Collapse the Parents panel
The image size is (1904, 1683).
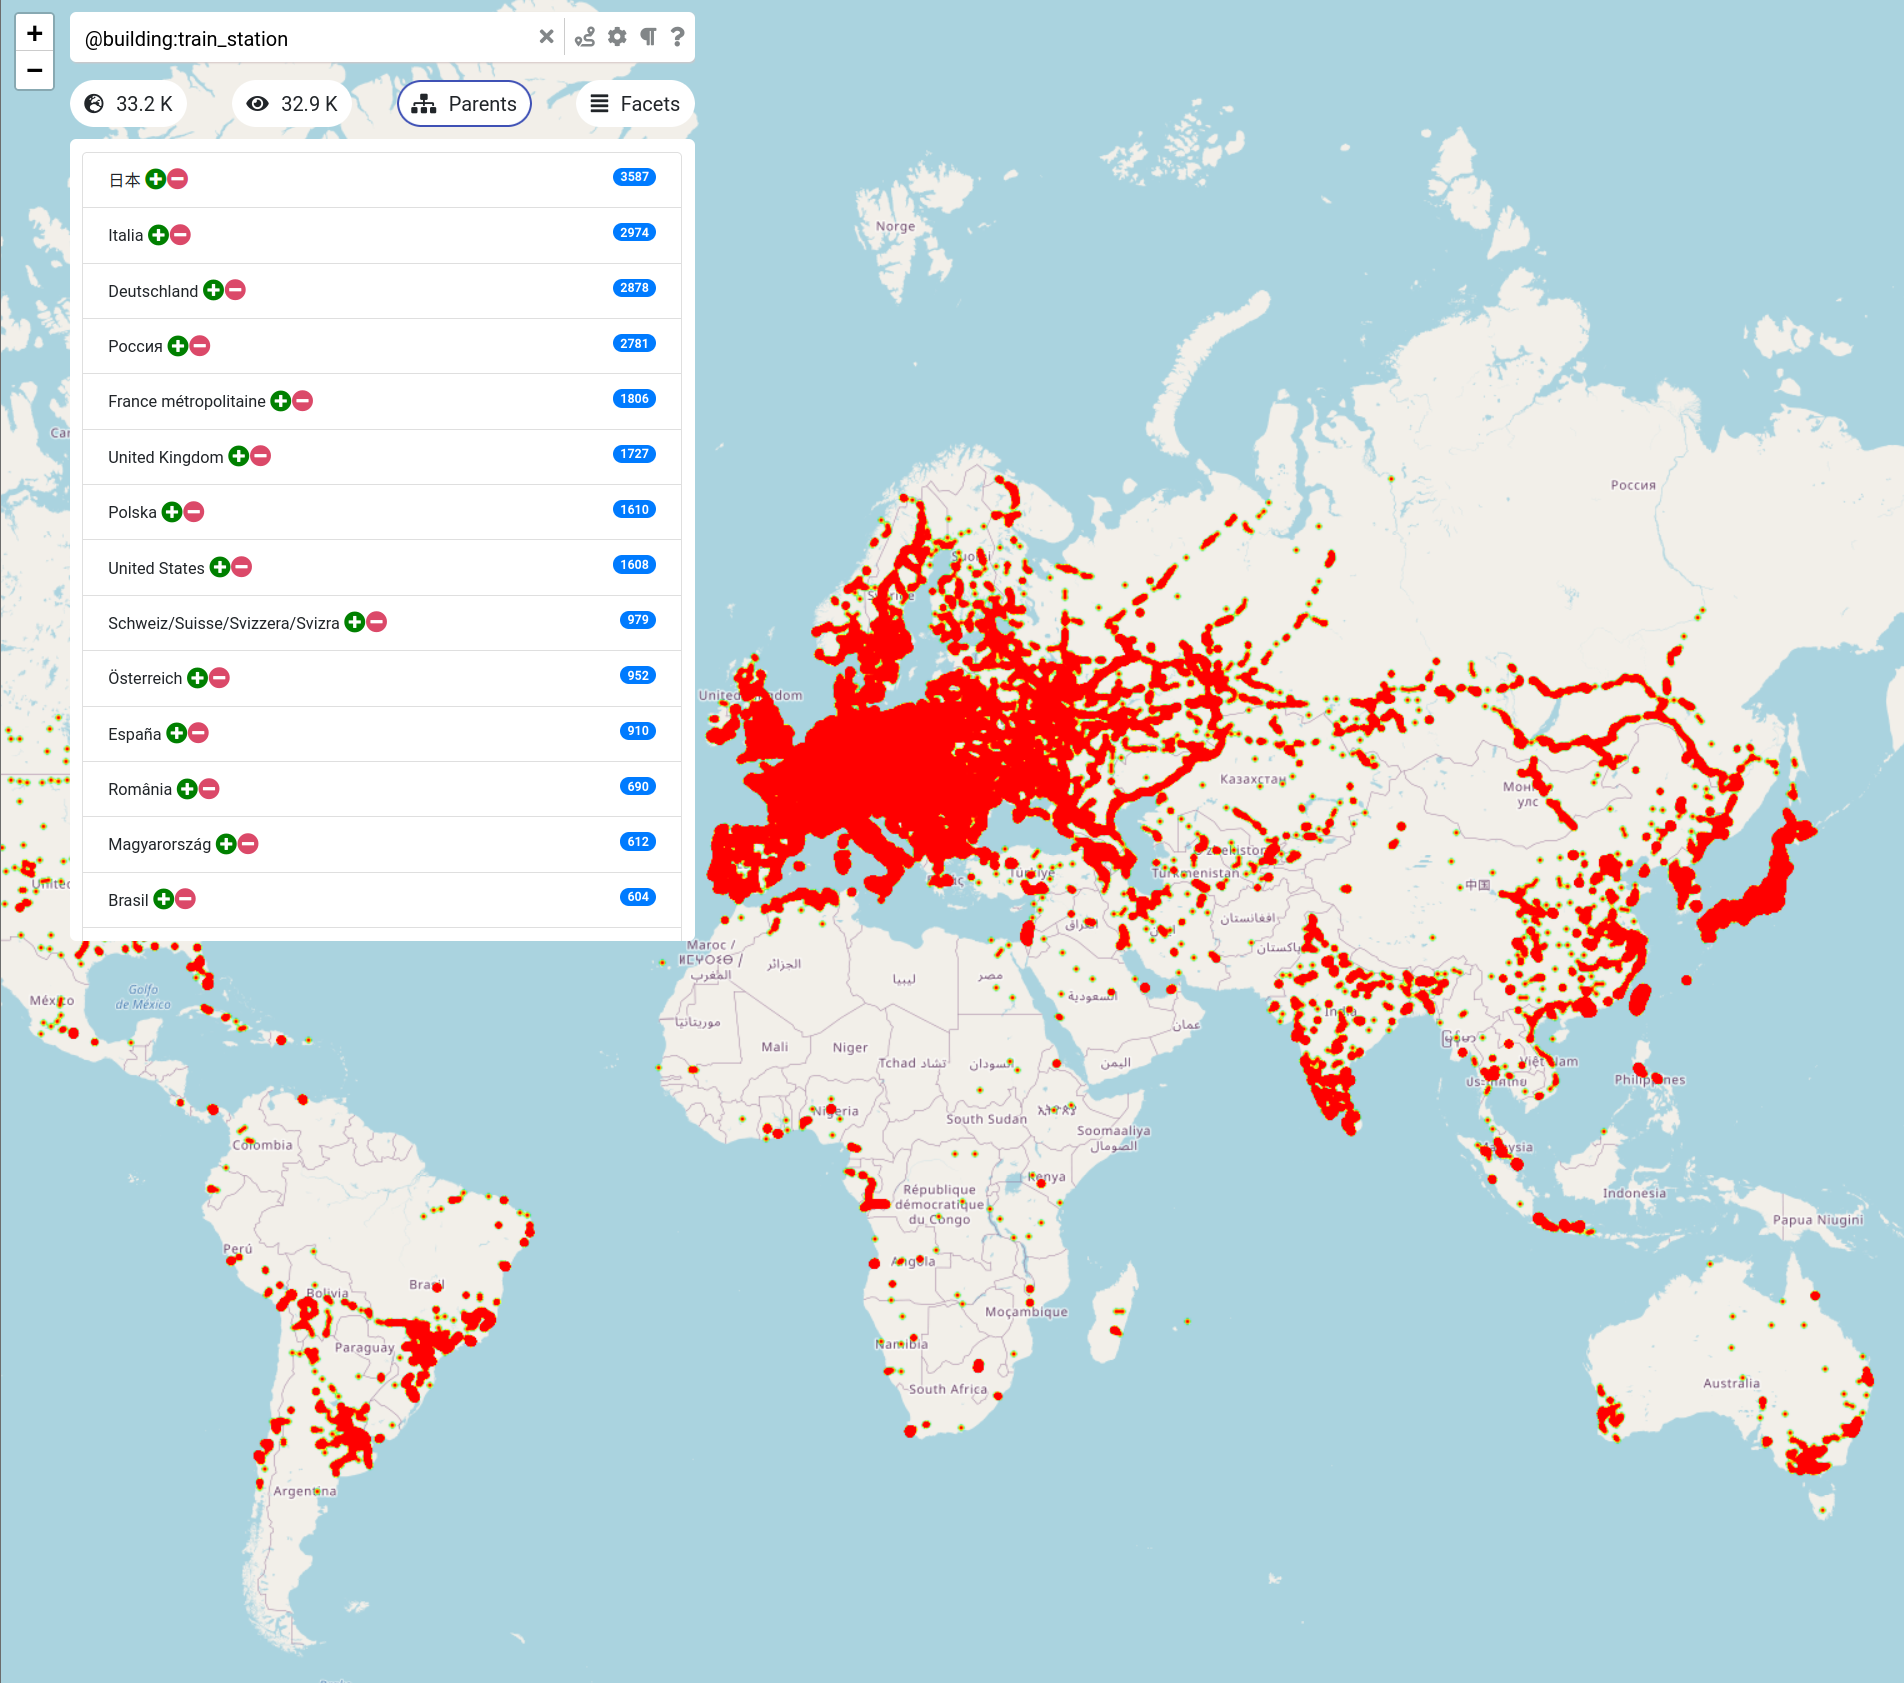pos(464,104)
